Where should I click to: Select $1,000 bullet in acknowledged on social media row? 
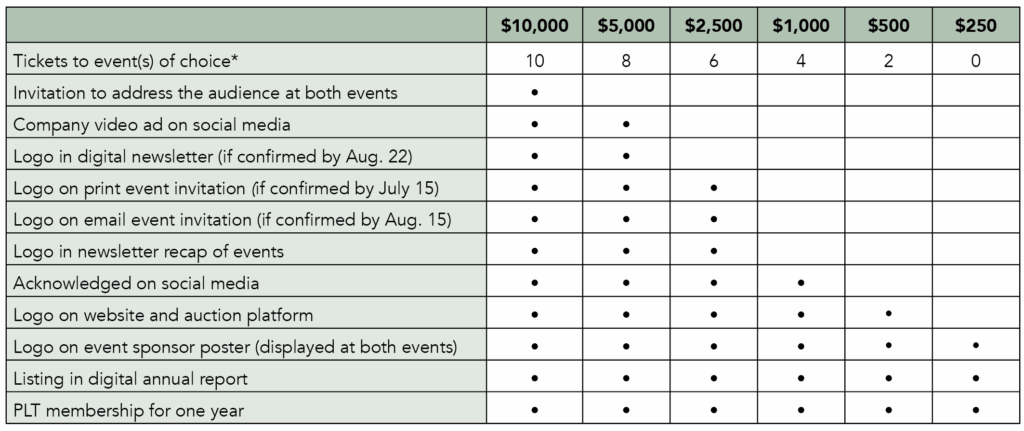801,283
